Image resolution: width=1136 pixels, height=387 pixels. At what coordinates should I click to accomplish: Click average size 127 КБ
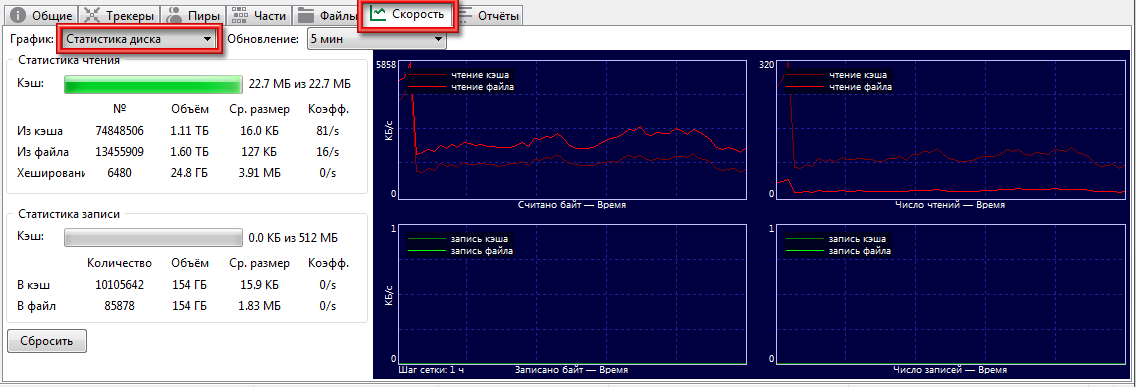258,152
